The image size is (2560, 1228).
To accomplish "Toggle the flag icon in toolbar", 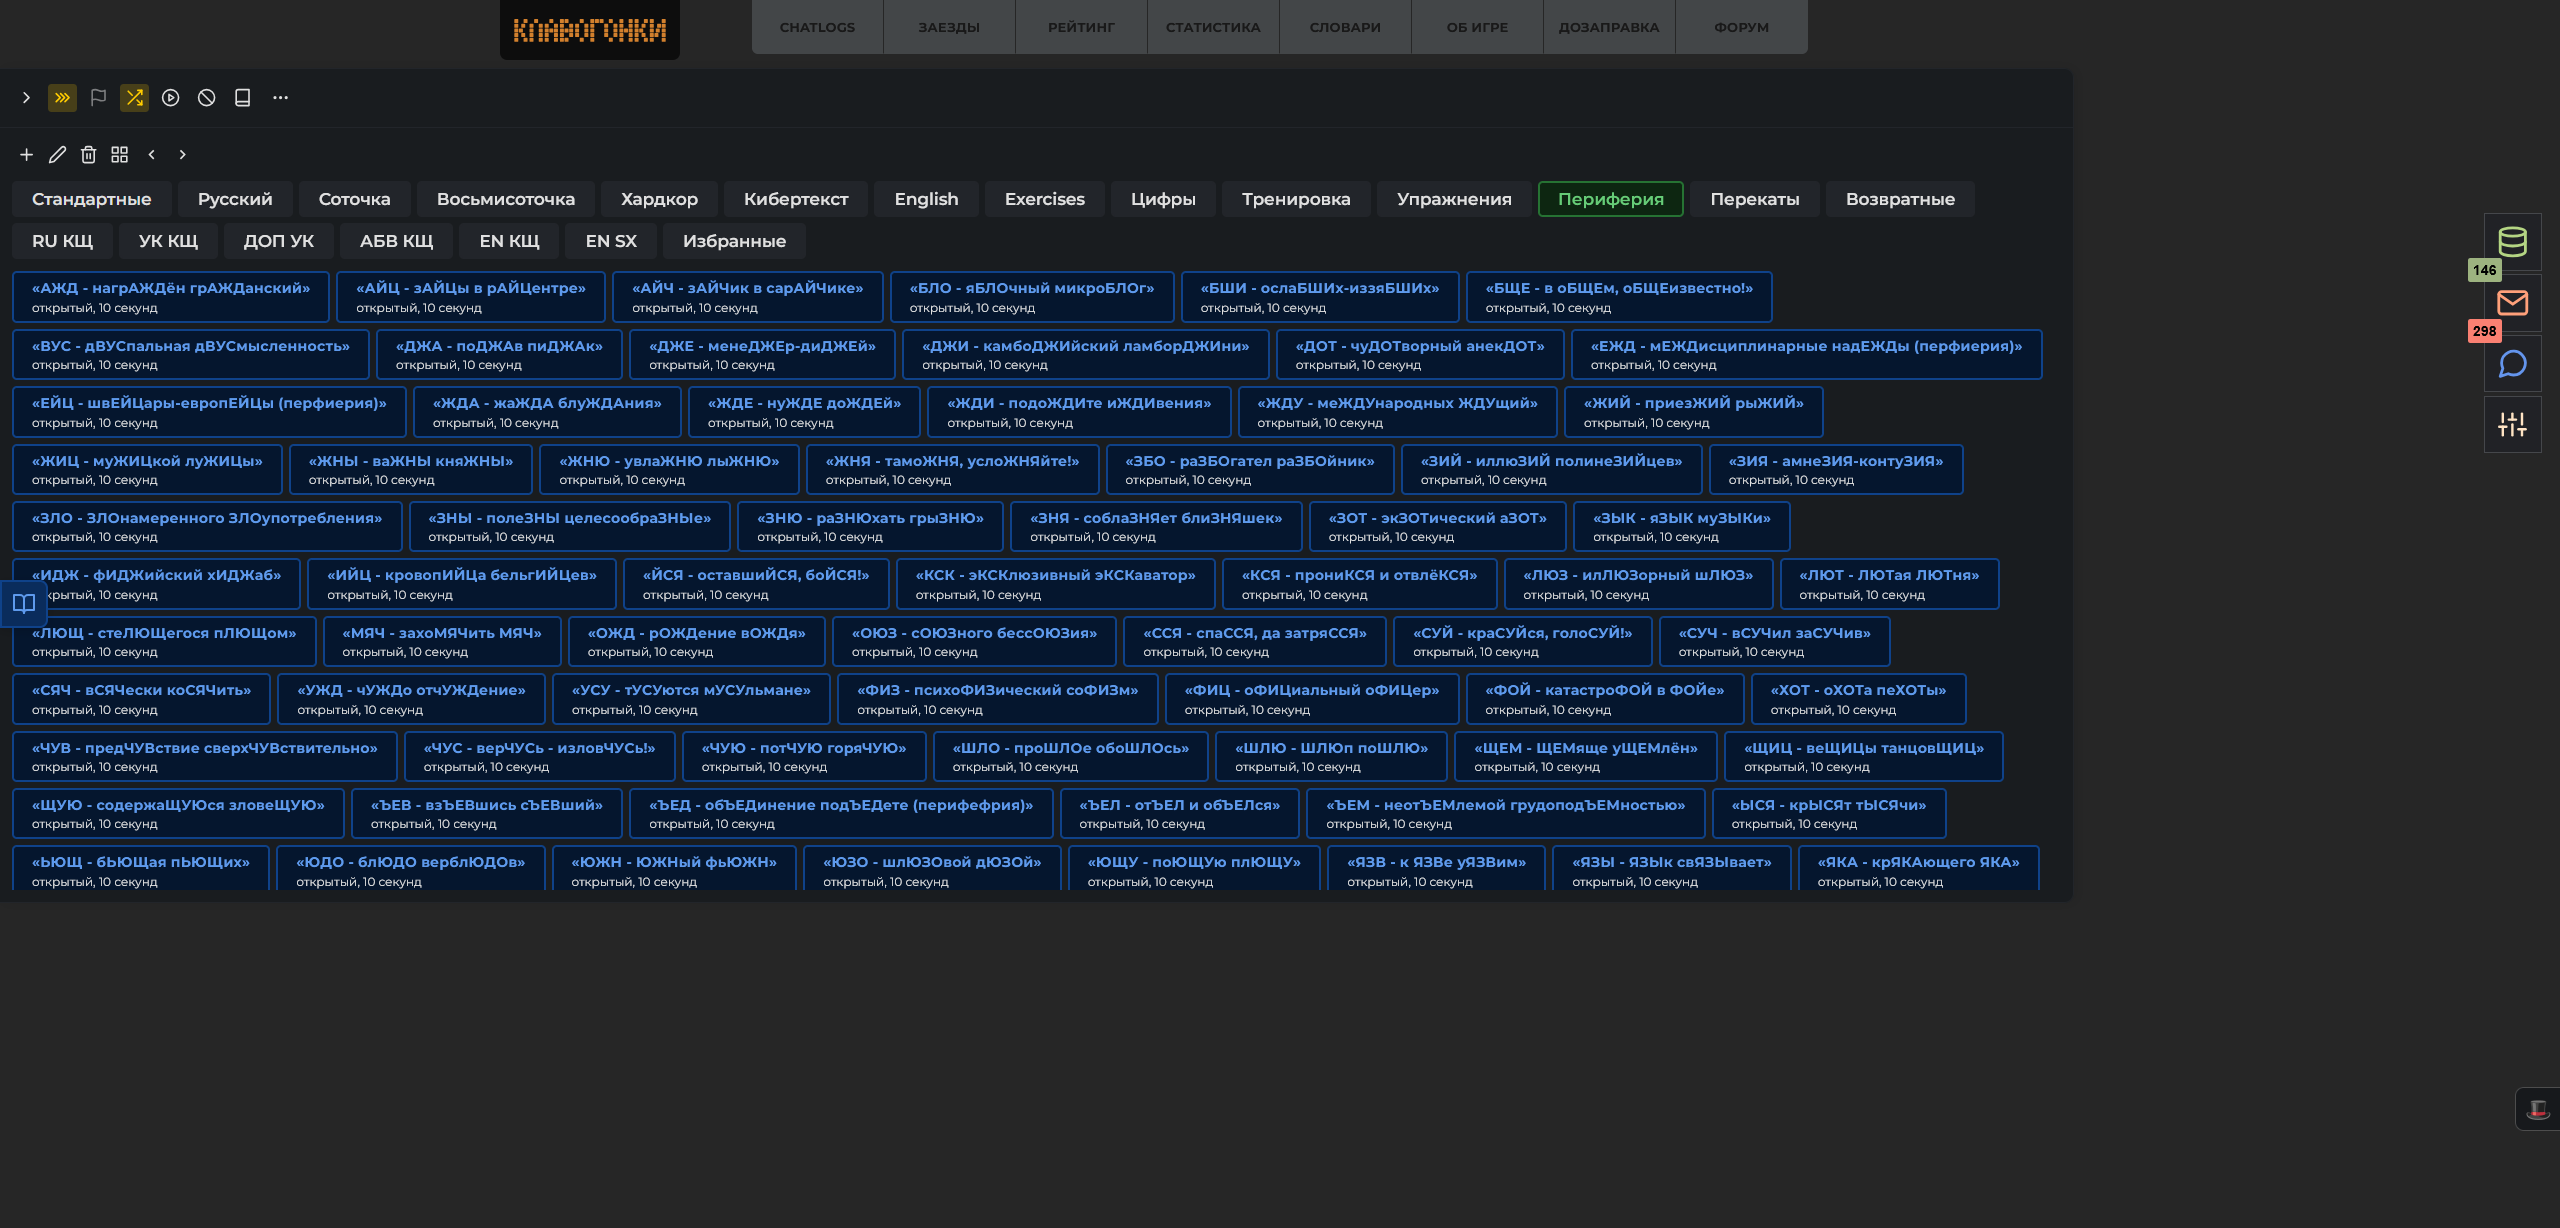I will [98, 98].
